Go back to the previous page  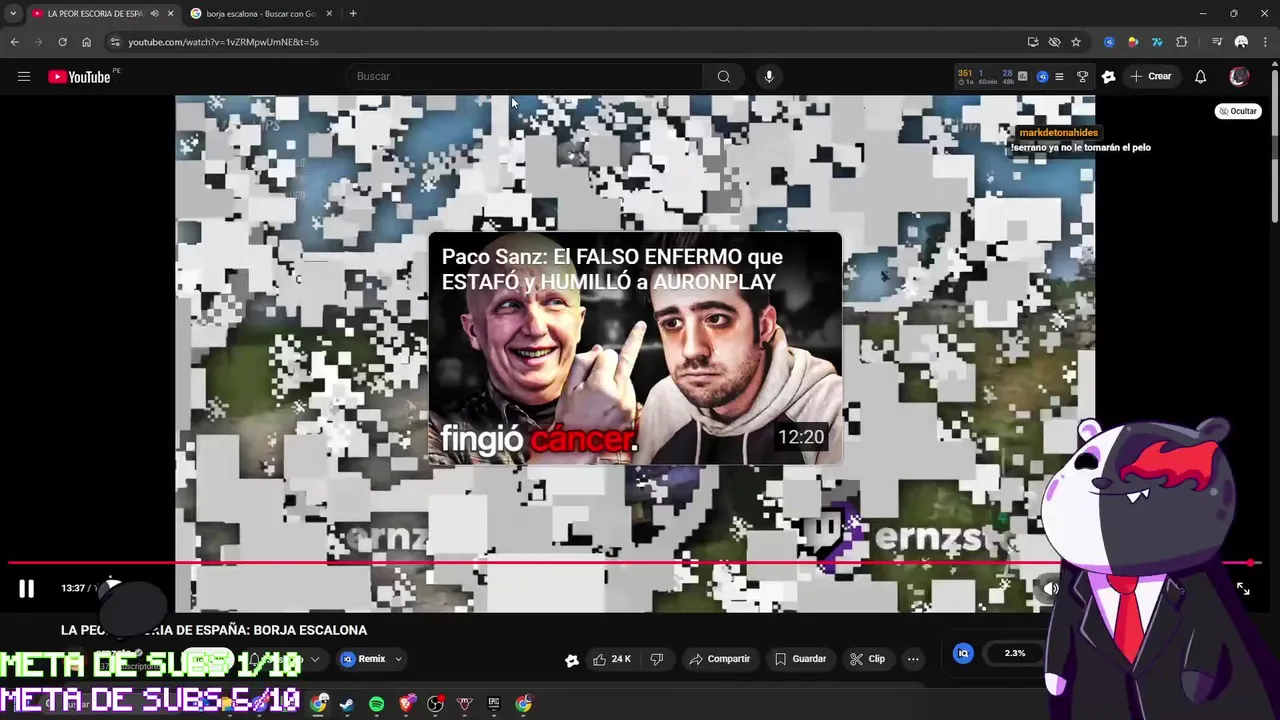point(14,42)
